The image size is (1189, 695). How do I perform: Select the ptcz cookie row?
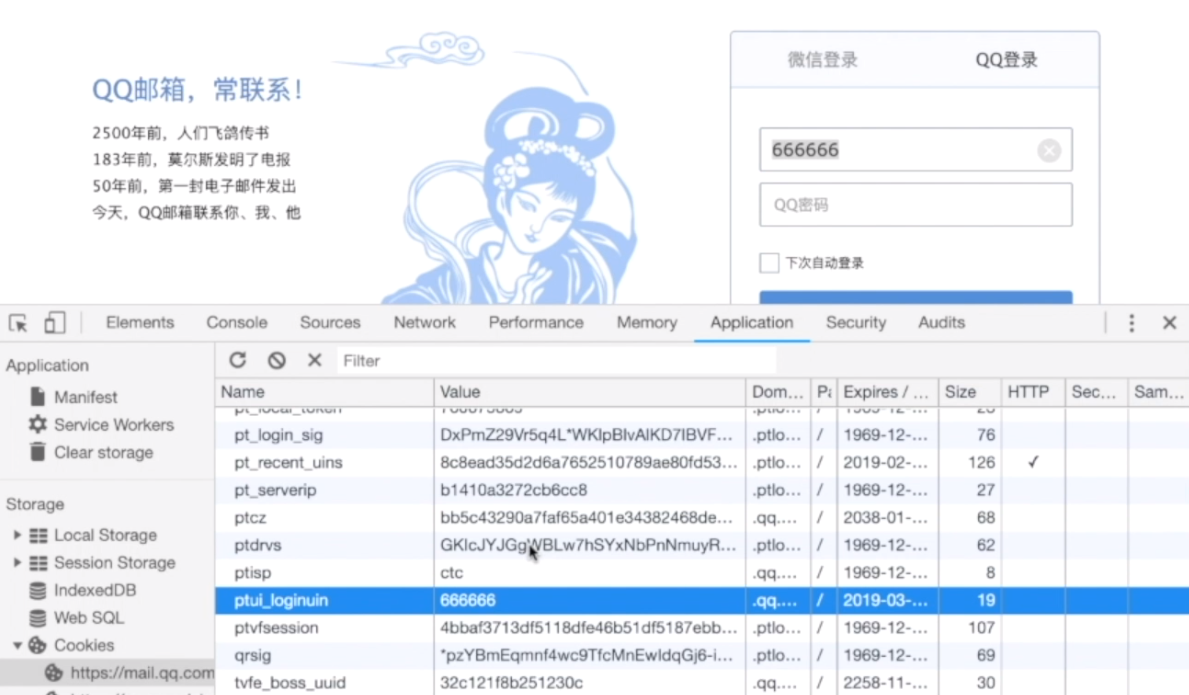701,518
